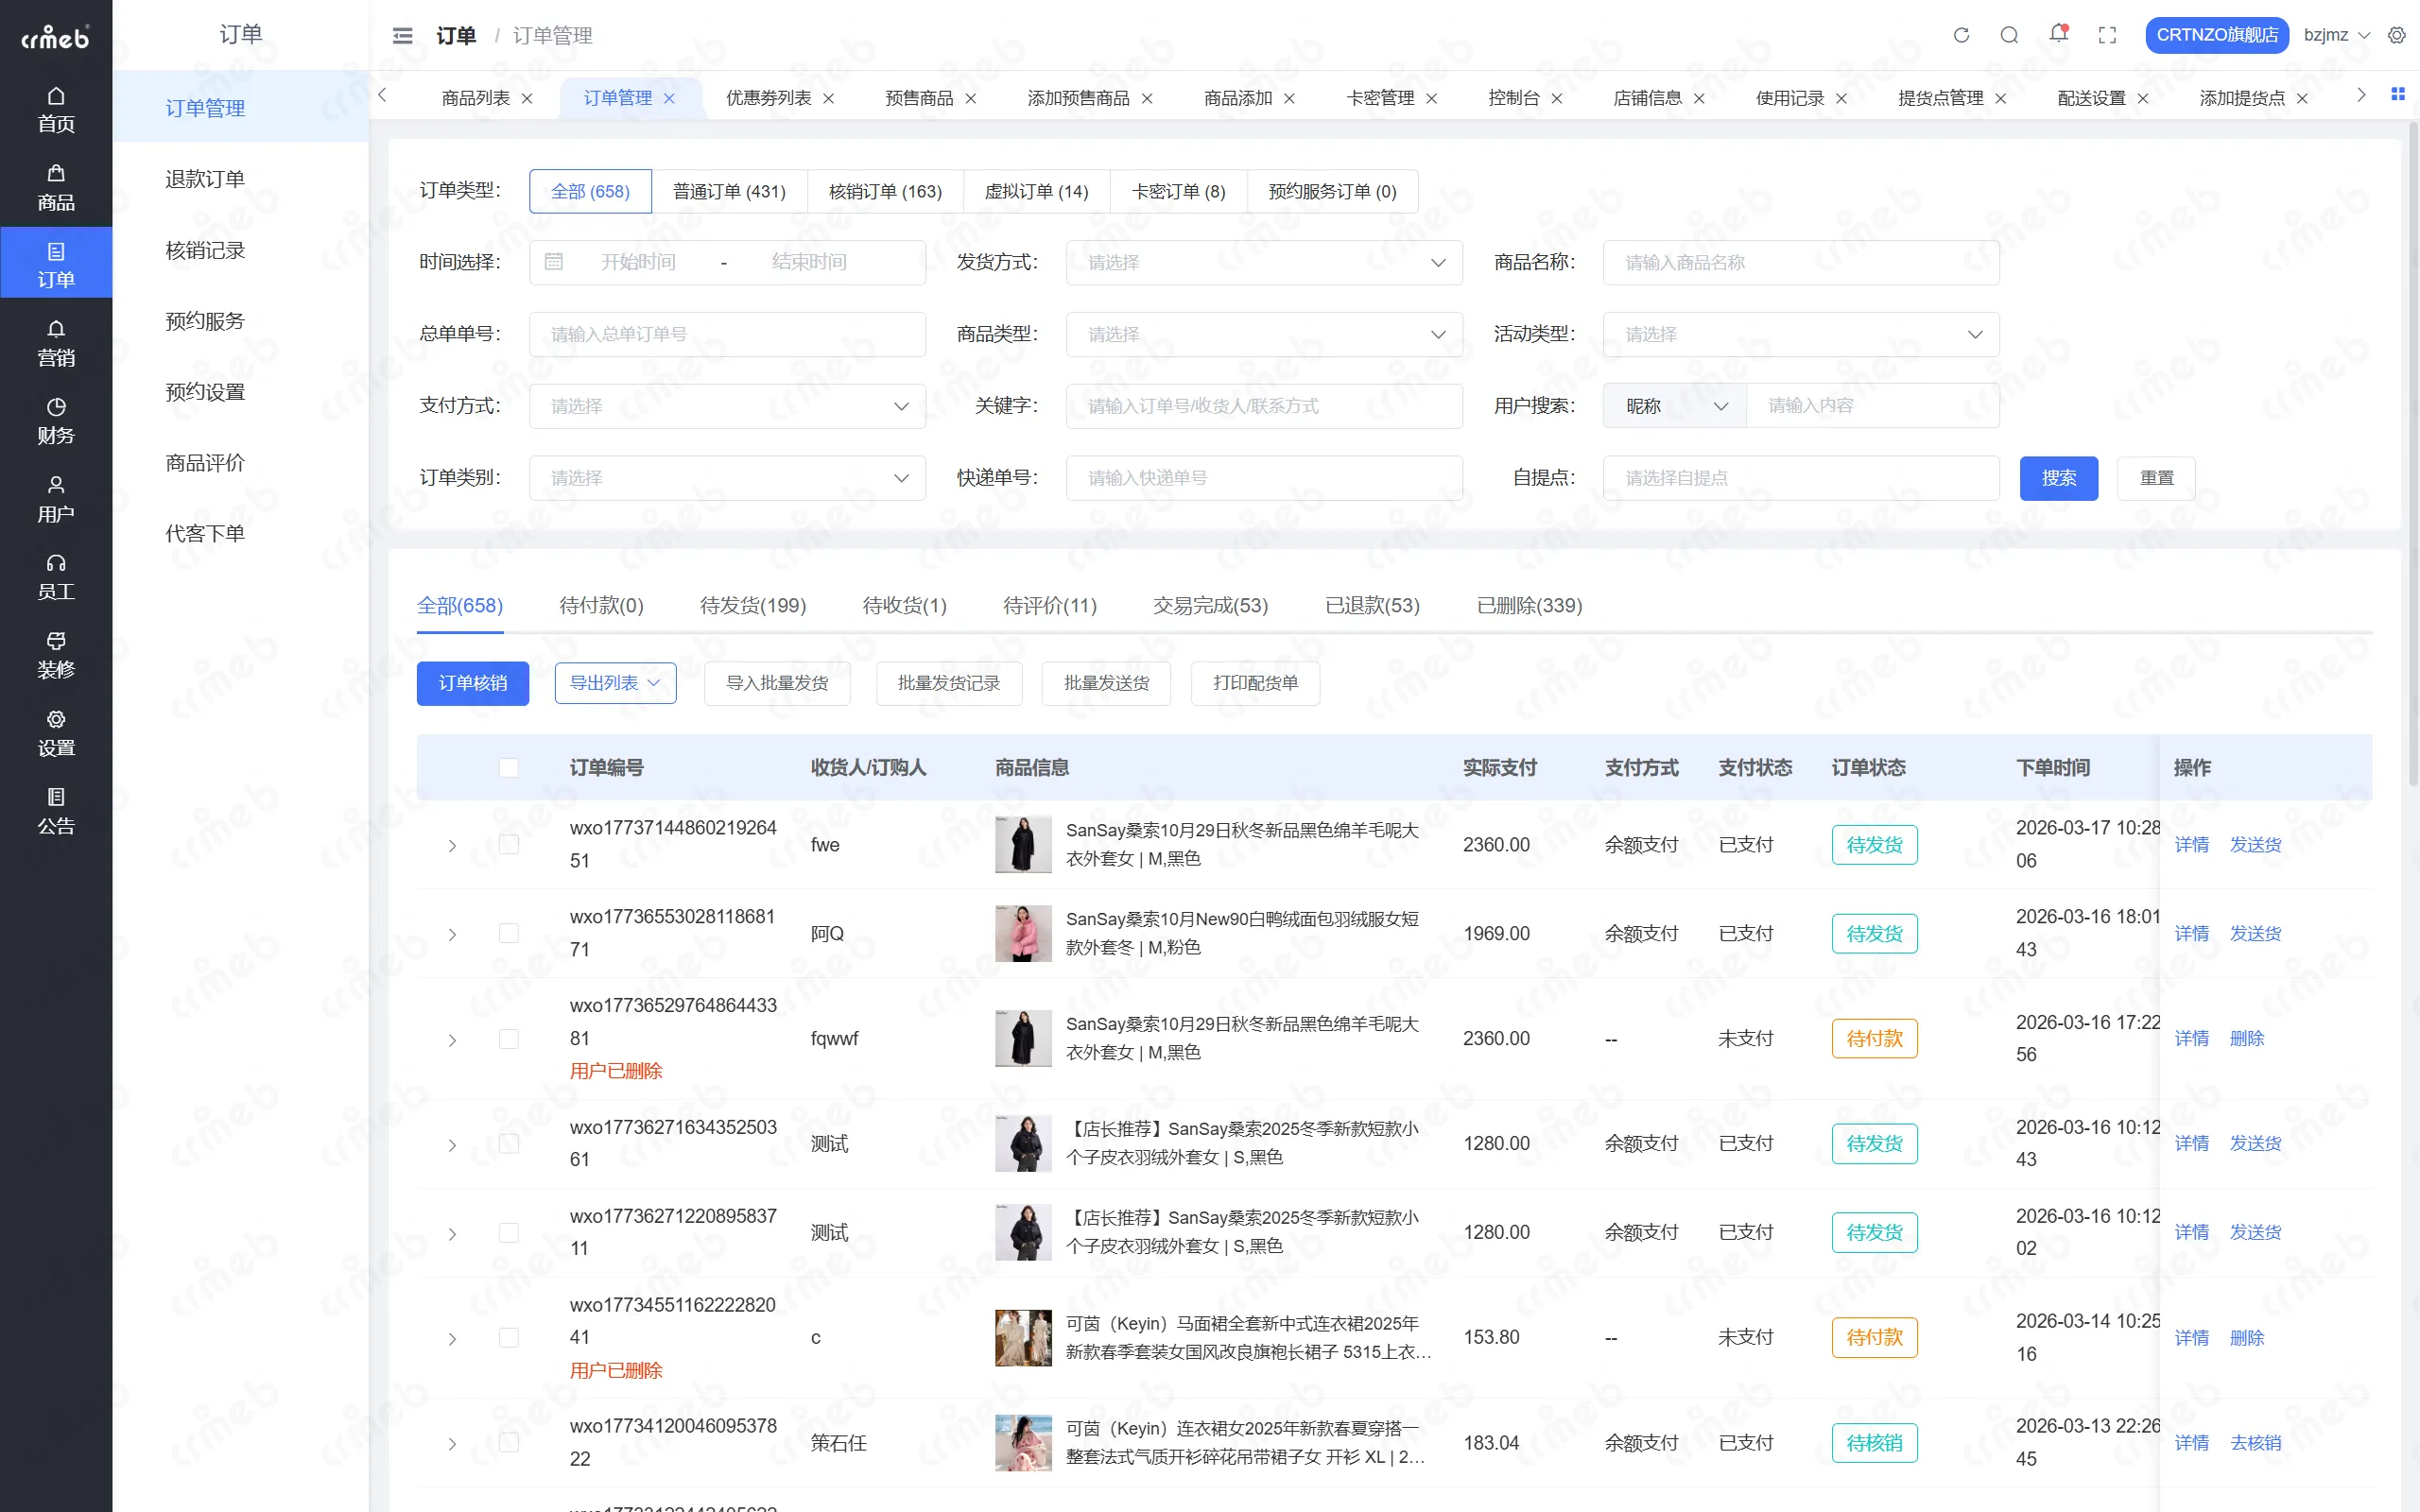Open the 员工 staff sidebar icon
This screenshot has width=2420, height=1512.
(56, 577)
